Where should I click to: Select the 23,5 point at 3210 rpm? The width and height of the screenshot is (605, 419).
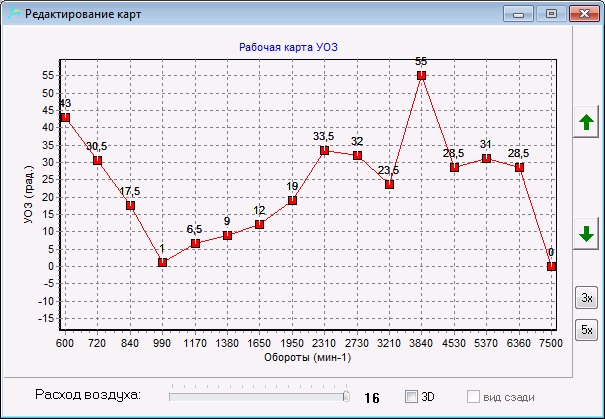[x=389, y=184]
